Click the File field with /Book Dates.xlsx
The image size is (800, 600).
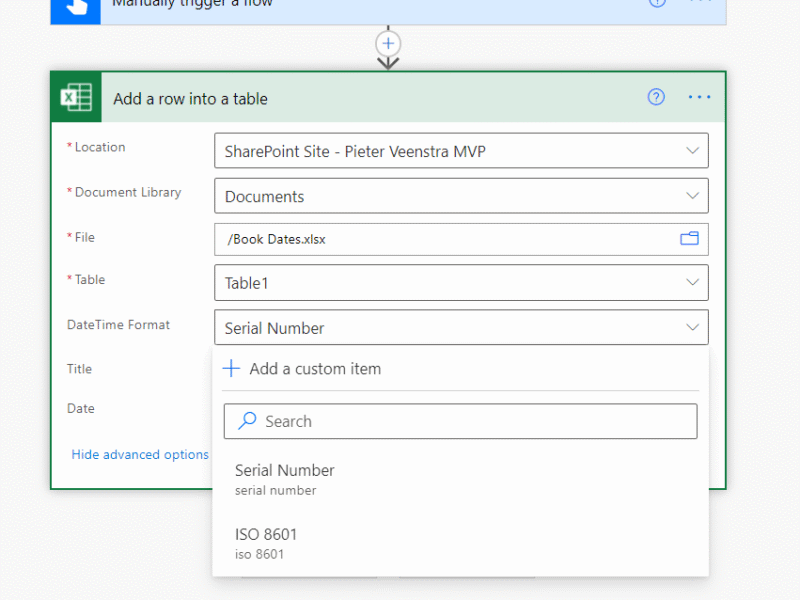click(461, 239)
